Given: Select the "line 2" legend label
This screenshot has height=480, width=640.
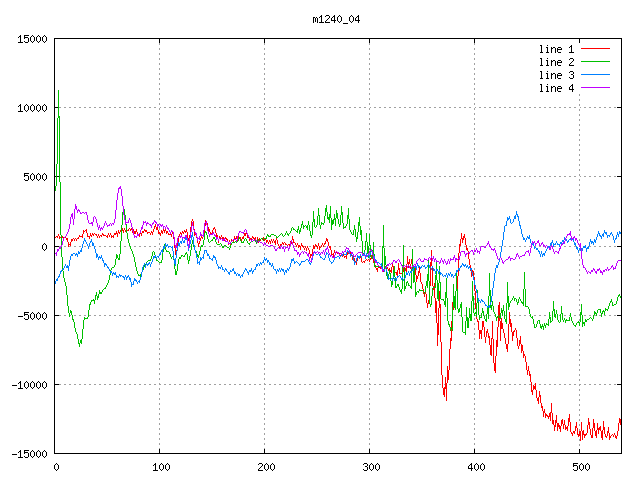Looking at the screenshot, I should (556, 62).
